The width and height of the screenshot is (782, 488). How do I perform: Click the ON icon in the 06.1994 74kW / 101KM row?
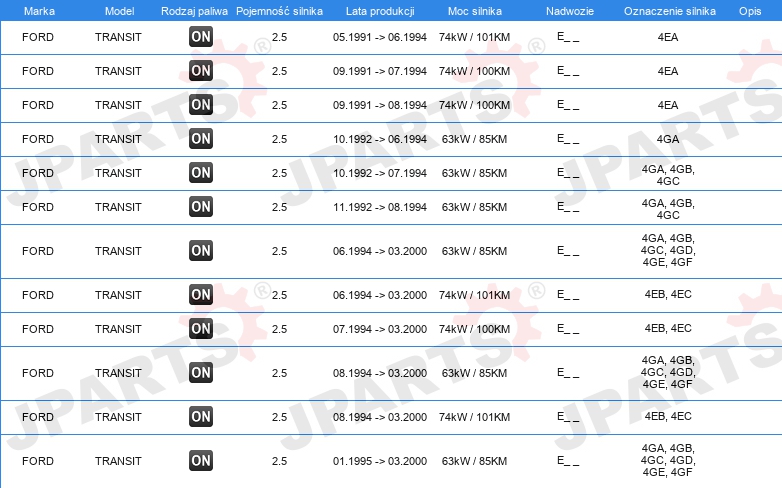pyautogui.click(x=200, y=294)
